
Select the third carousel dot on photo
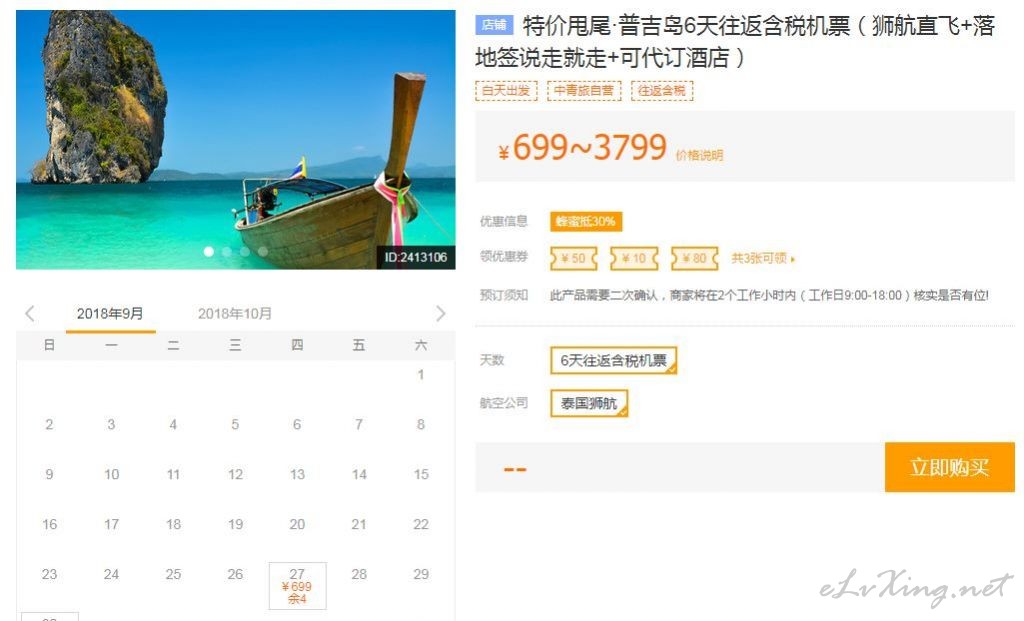click(244, 251)
